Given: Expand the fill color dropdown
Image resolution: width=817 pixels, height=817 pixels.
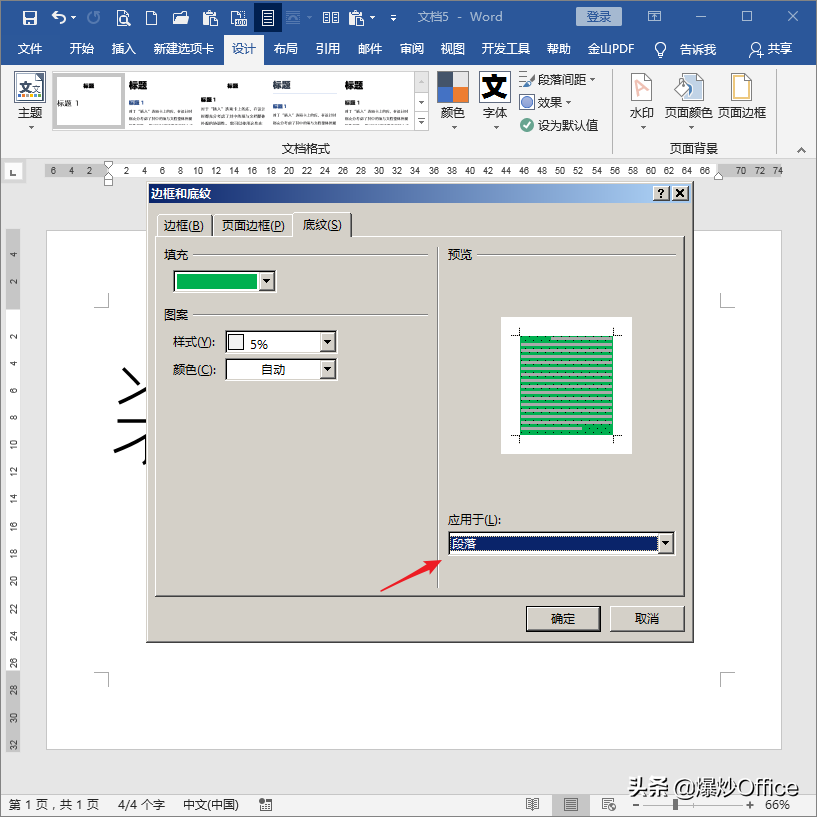Looking at the screenshot, I should (x=266, y=282).
